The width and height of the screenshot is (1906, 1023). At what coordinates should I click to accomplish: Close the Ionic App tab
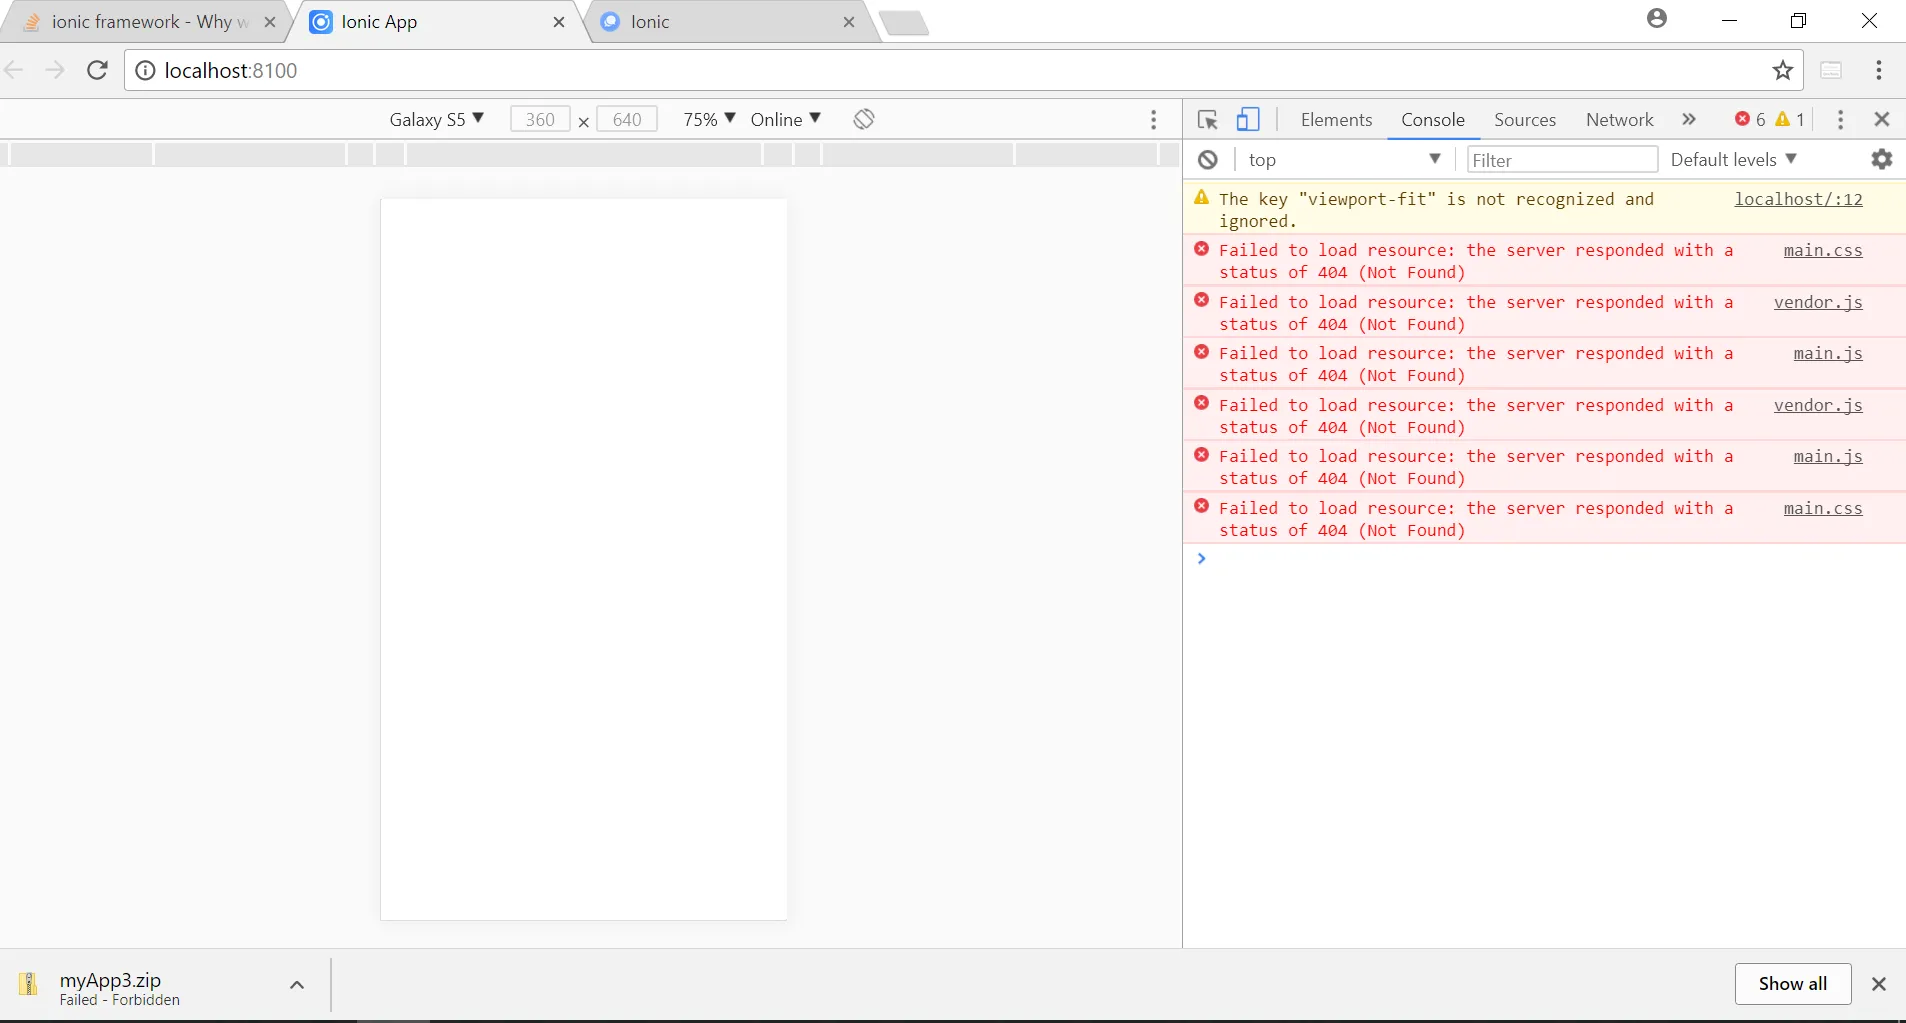(x=559, y=22)
